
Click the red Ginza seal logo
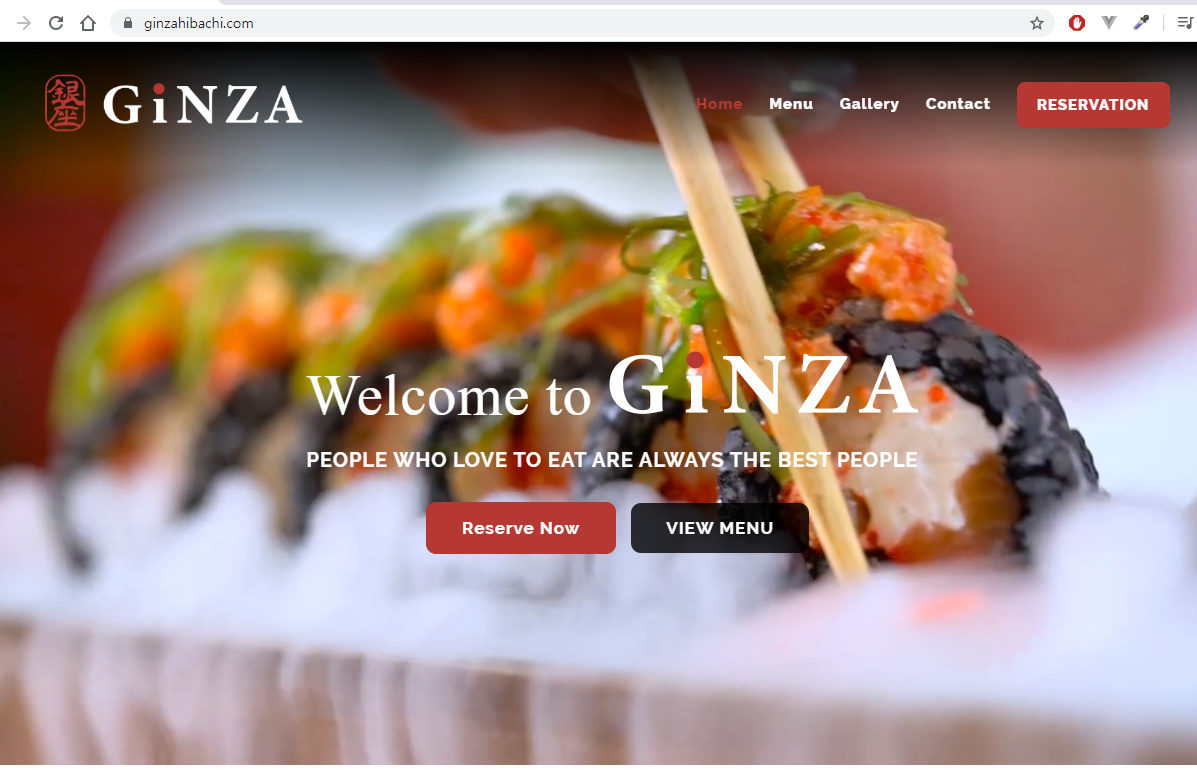pyautogui.click(x=65, y=103)
